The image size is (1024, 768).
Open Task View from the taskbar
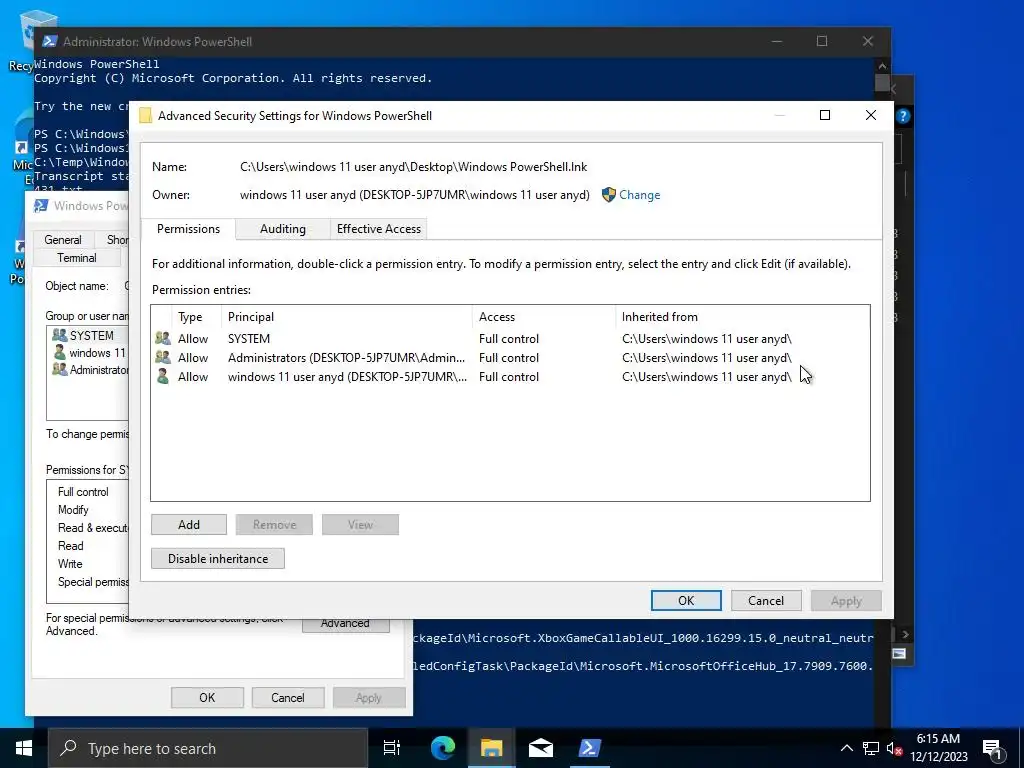[x=392, y=748]
